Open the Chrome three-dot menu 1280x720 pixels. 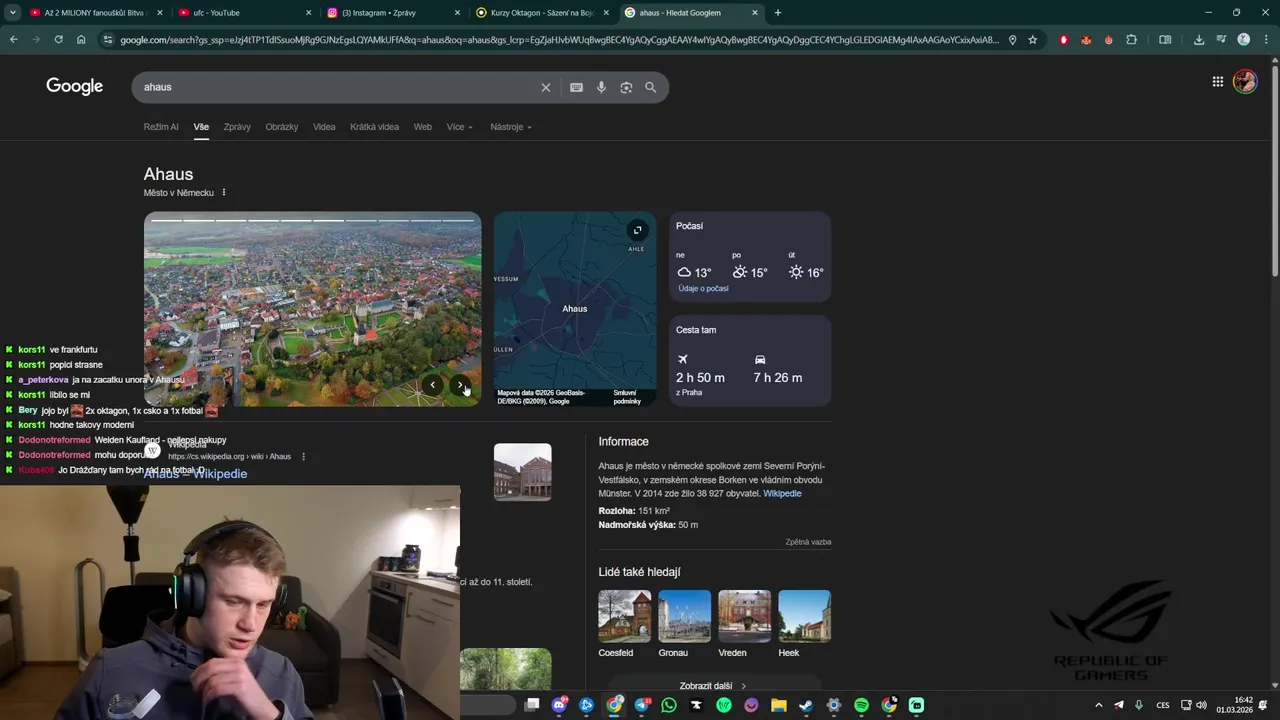click(1264, 40)
